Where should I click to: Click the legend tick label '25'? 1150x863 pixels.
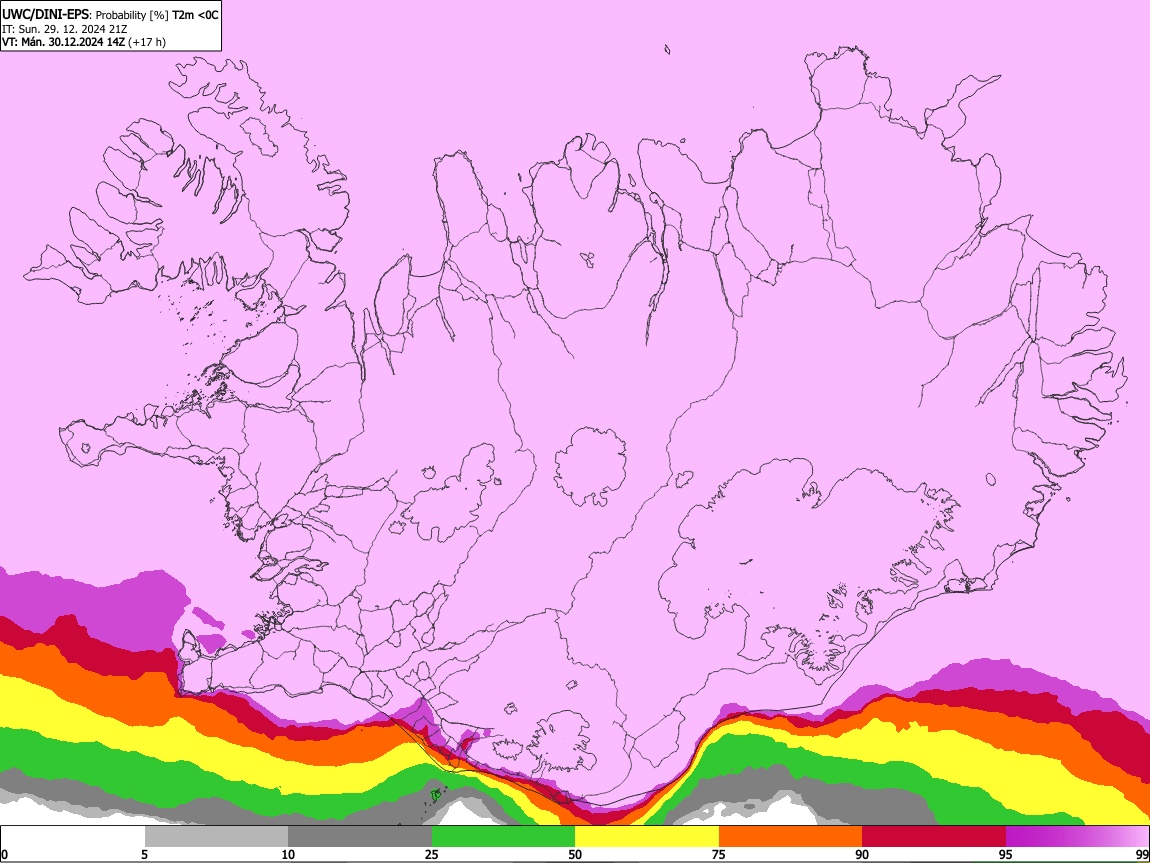coord(432,854)
